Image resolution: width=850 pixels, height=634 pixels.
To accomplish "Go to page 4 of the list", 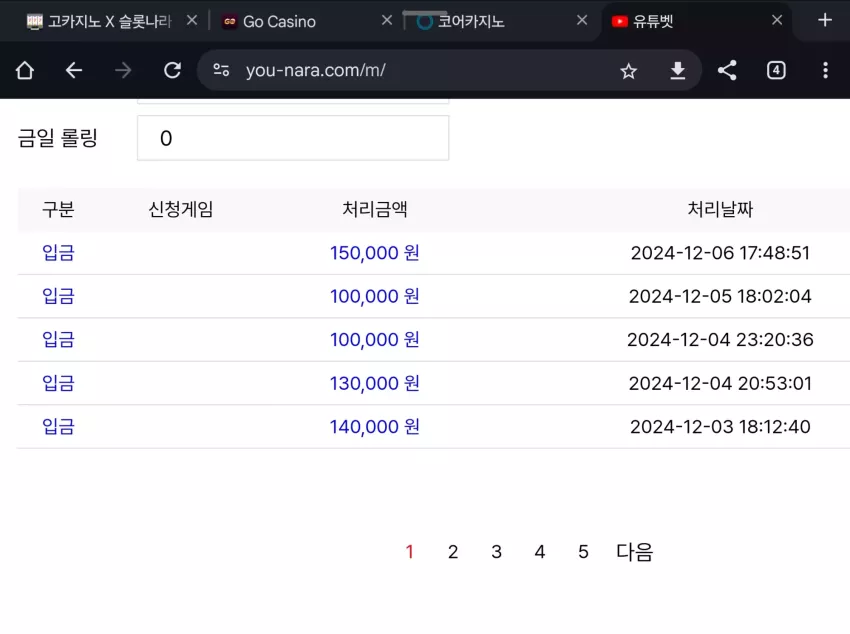I will point(539,552).
